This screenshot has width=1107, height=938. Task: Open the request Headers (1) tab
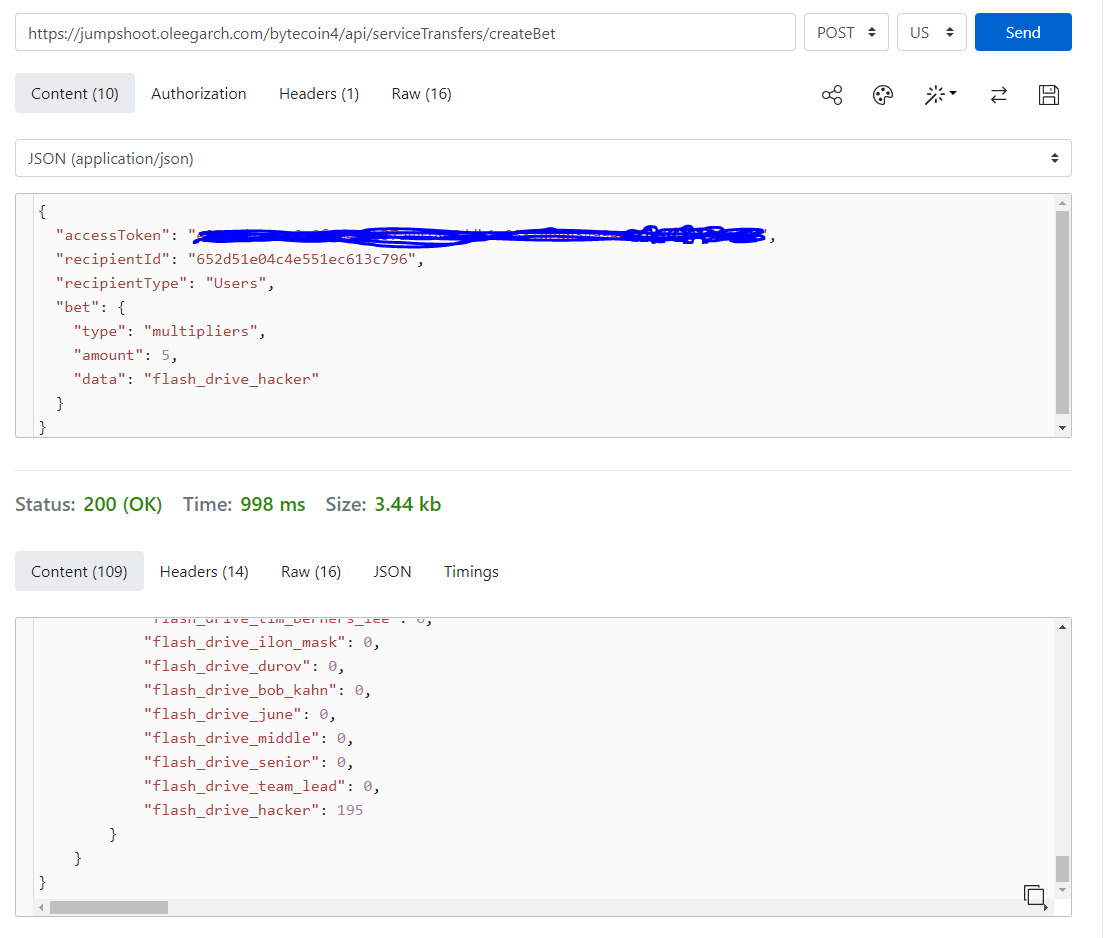319,94
